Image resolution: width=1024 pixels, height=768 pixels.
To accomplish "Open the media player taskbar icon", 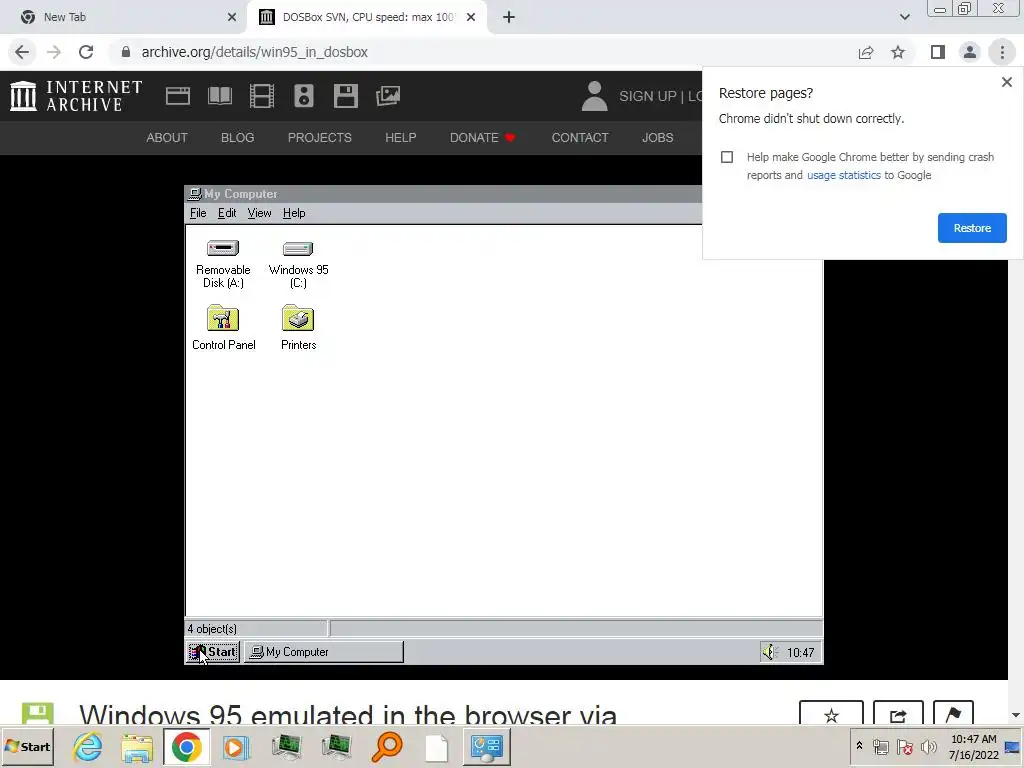I will pos(236,747).
